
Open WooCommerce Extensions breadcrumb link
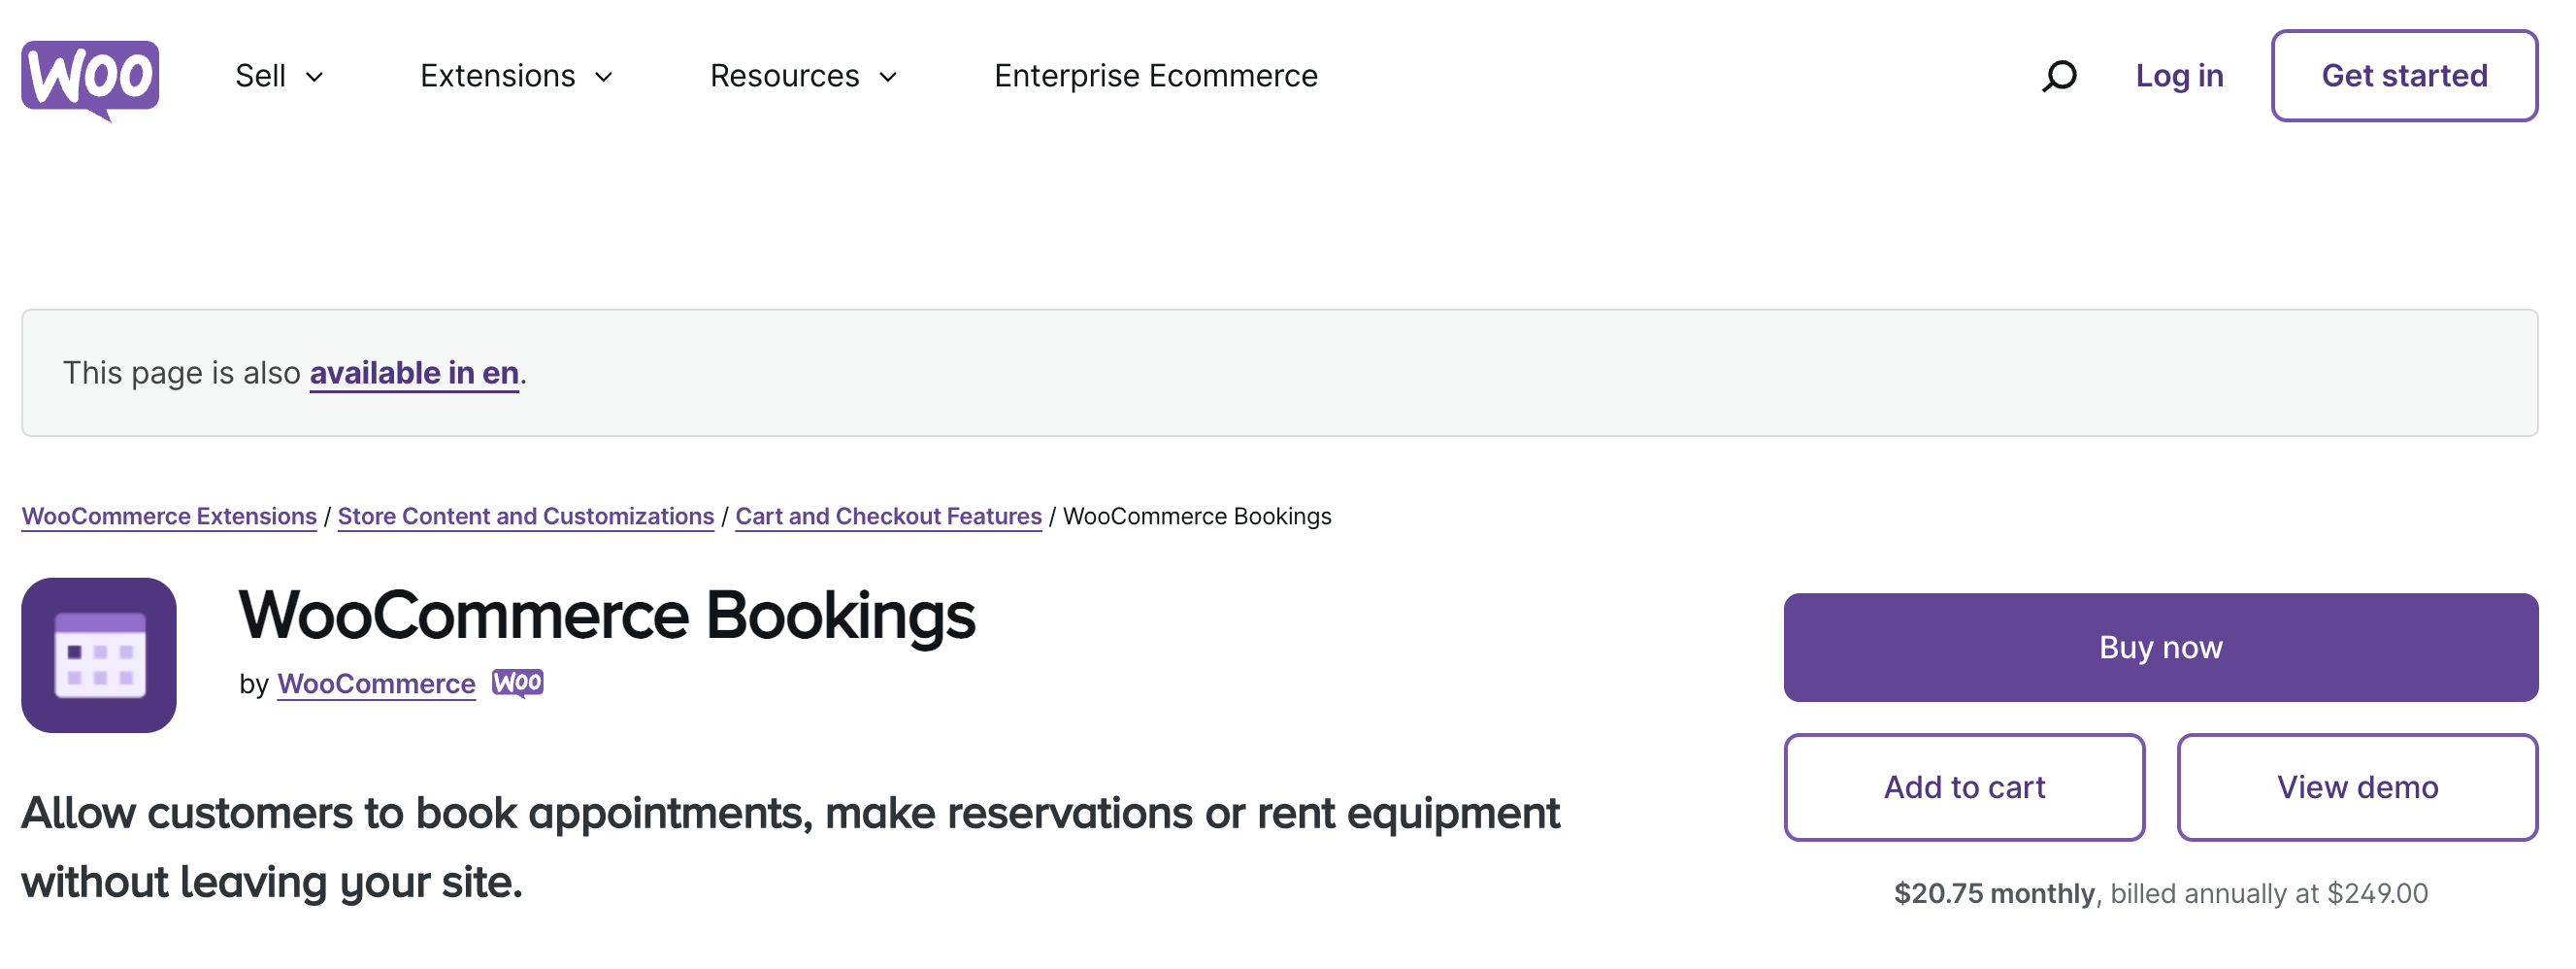pyautogui.click(x=169, y=516)
